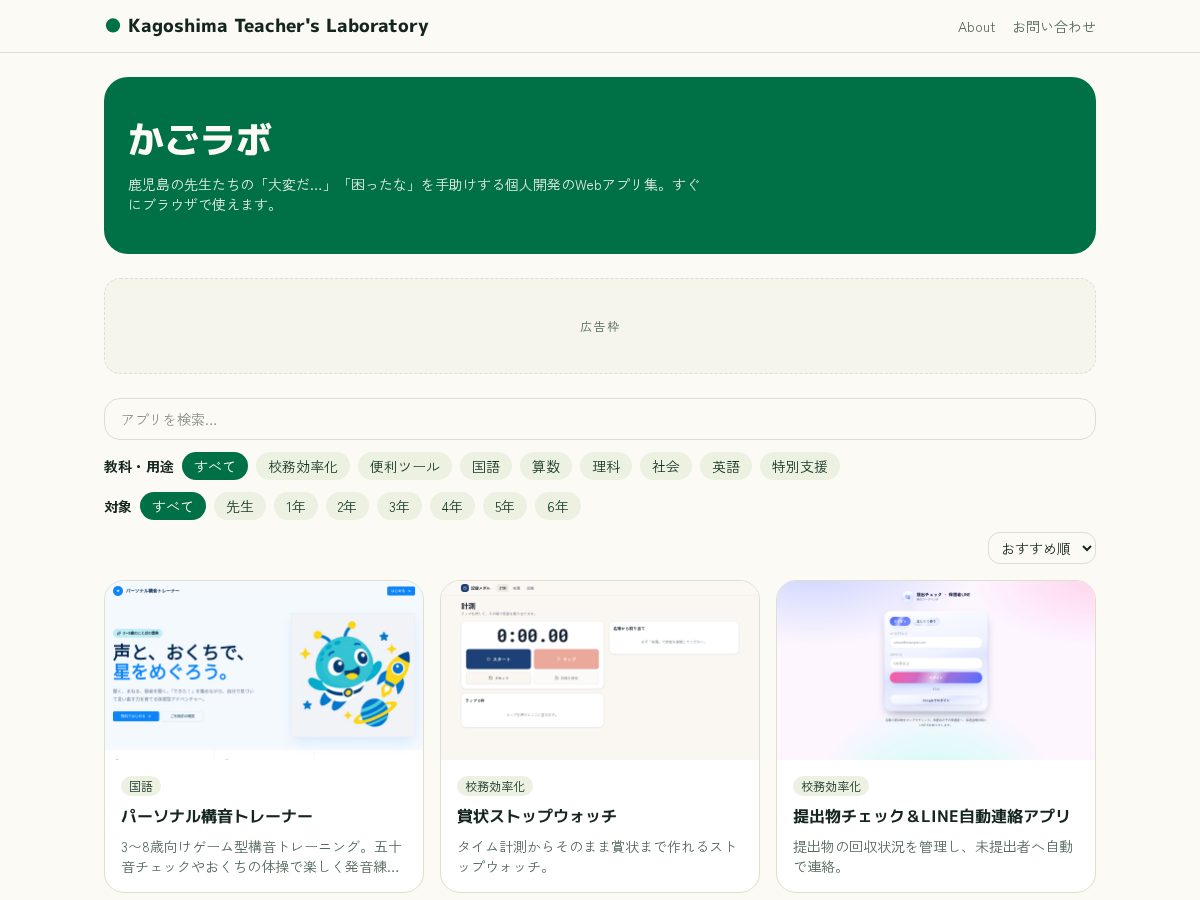
Task: Click the 賞状ストップウォッチ title
Action: [537, 816]
